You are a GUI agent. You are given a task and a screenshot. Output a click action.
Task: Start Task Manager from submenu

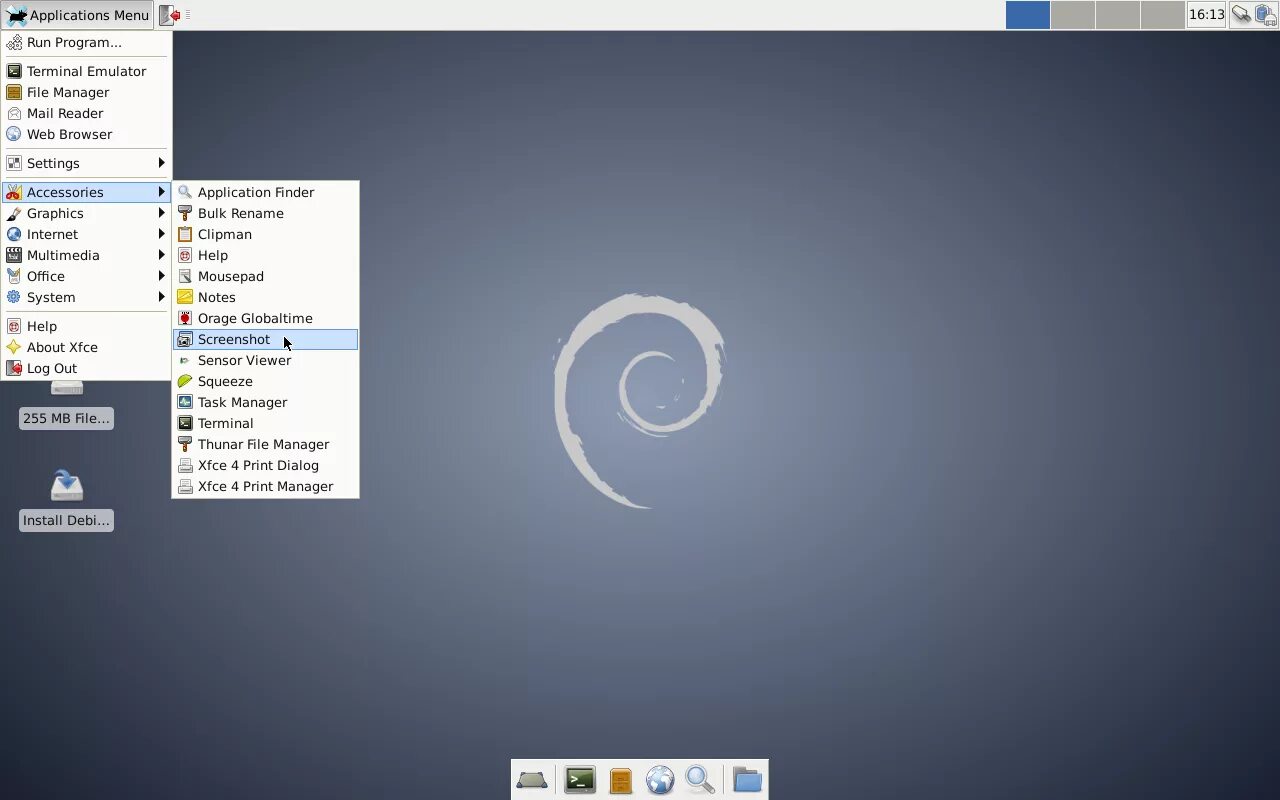tap(265, 402)
